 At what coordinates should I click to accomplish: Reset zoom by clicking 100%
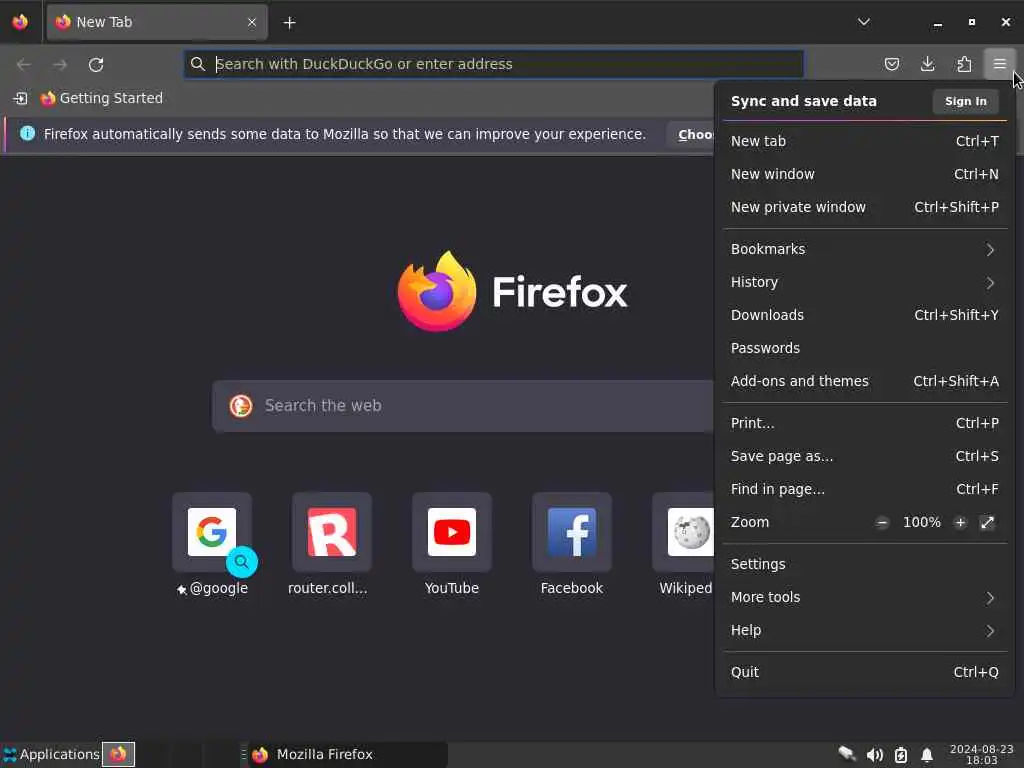[921, 522]
